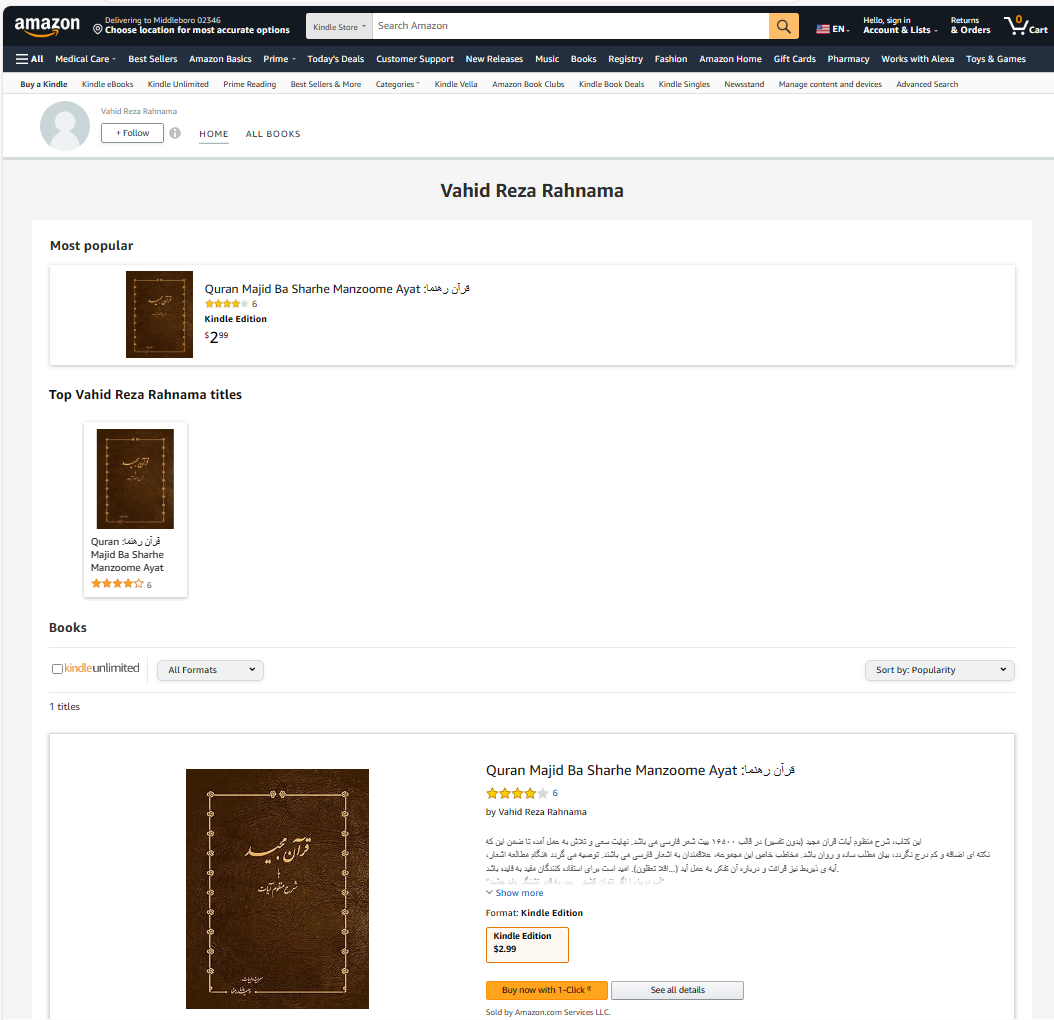The height and width of the screenshot is (1020, 1054).
Task: Open Sort by Popularity dropdown
Action: click(x=939, y=670)
